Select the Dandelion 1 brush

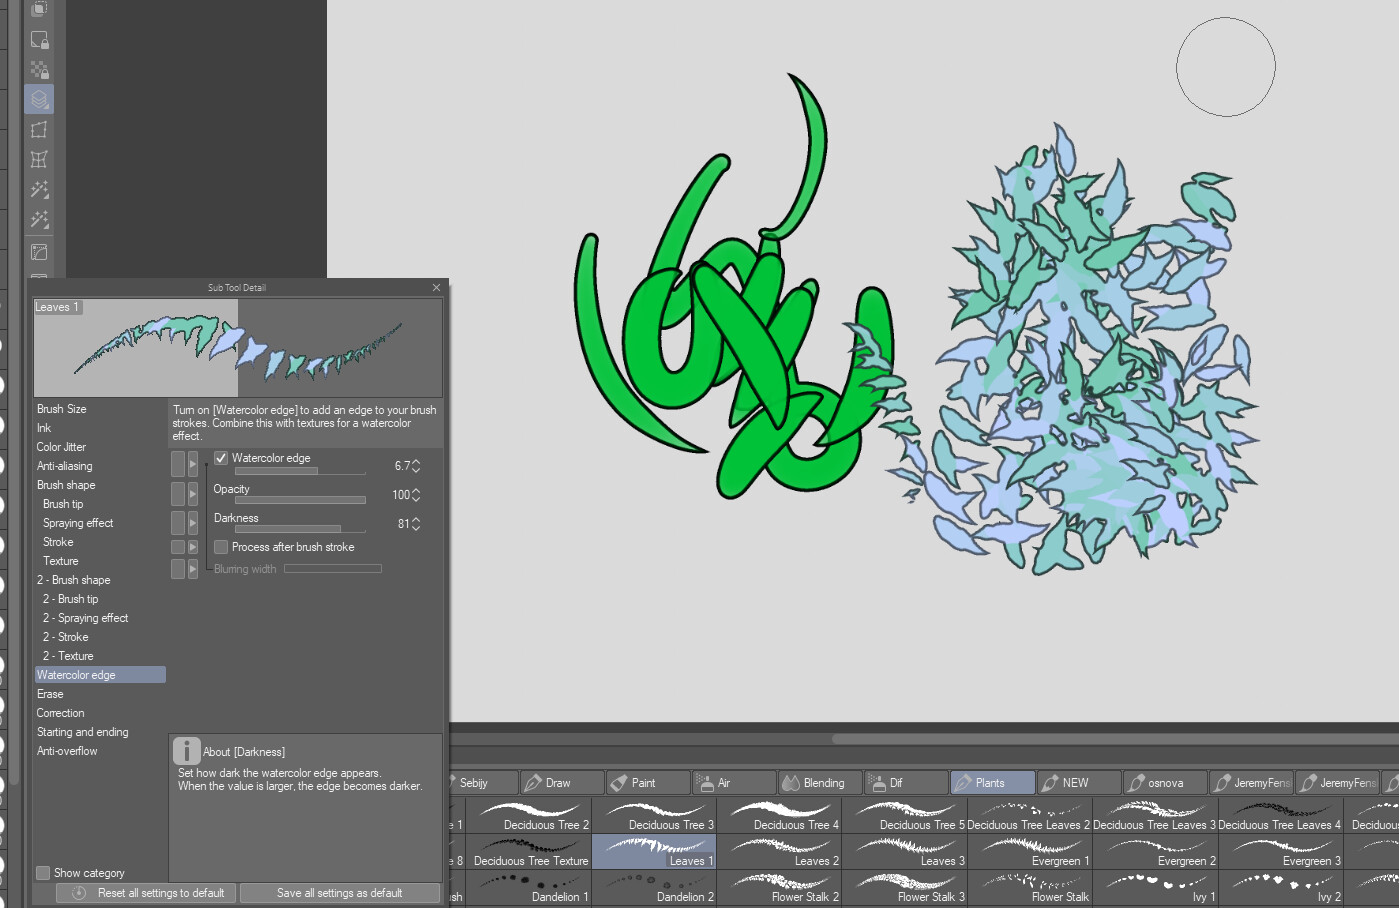530,887
